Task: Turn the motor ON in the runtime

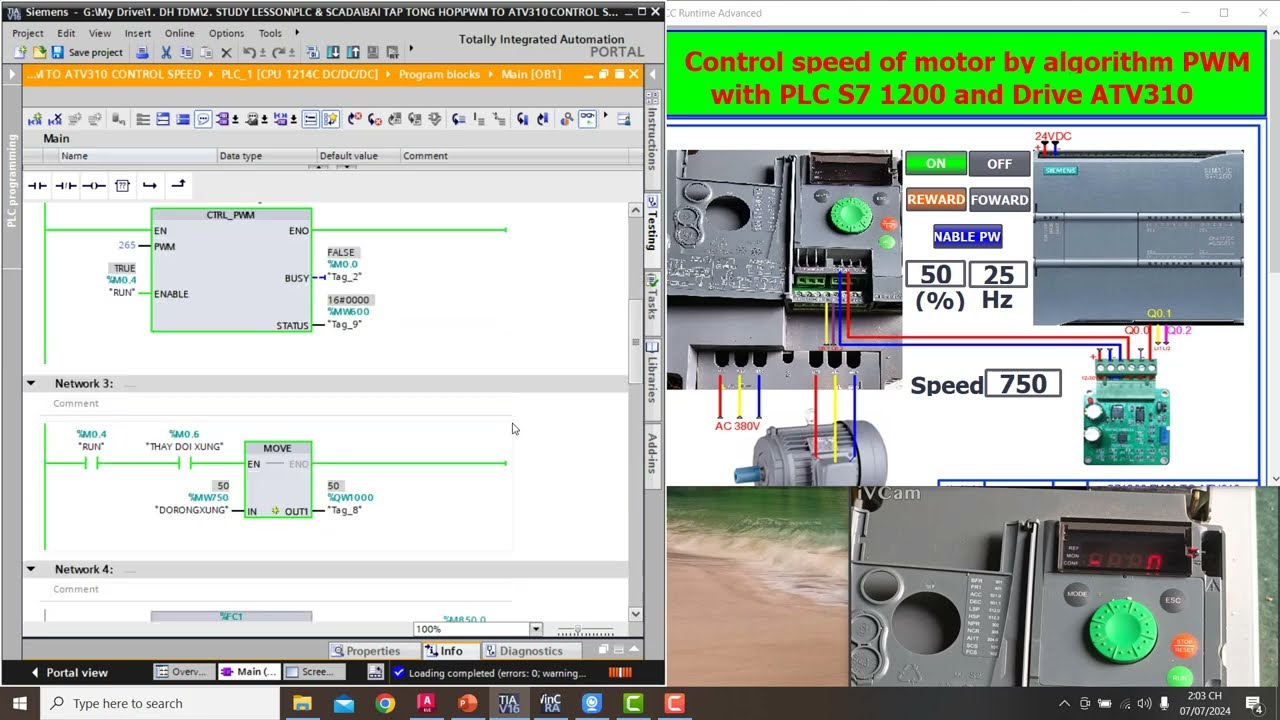Action: 935,163
